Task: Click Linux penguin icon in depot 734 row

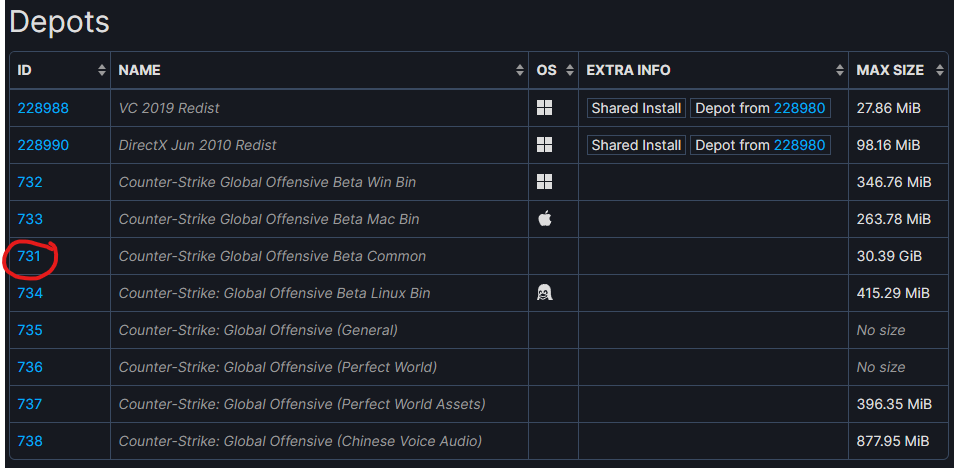Action: click(544, 293)
